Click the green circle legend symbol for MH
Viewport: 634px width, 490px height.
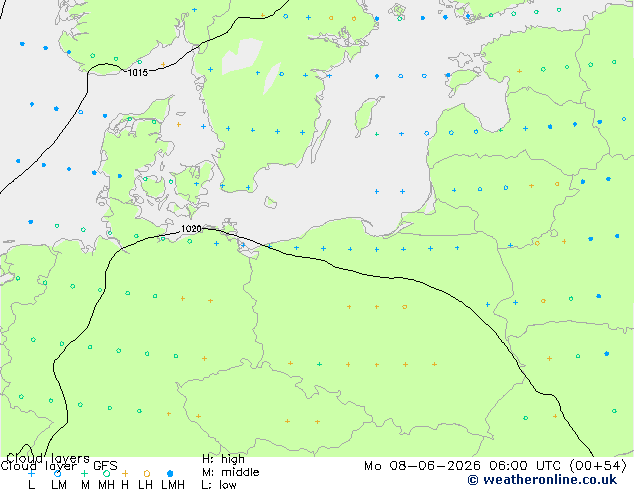pyautogui.click(x=106, y=473)
